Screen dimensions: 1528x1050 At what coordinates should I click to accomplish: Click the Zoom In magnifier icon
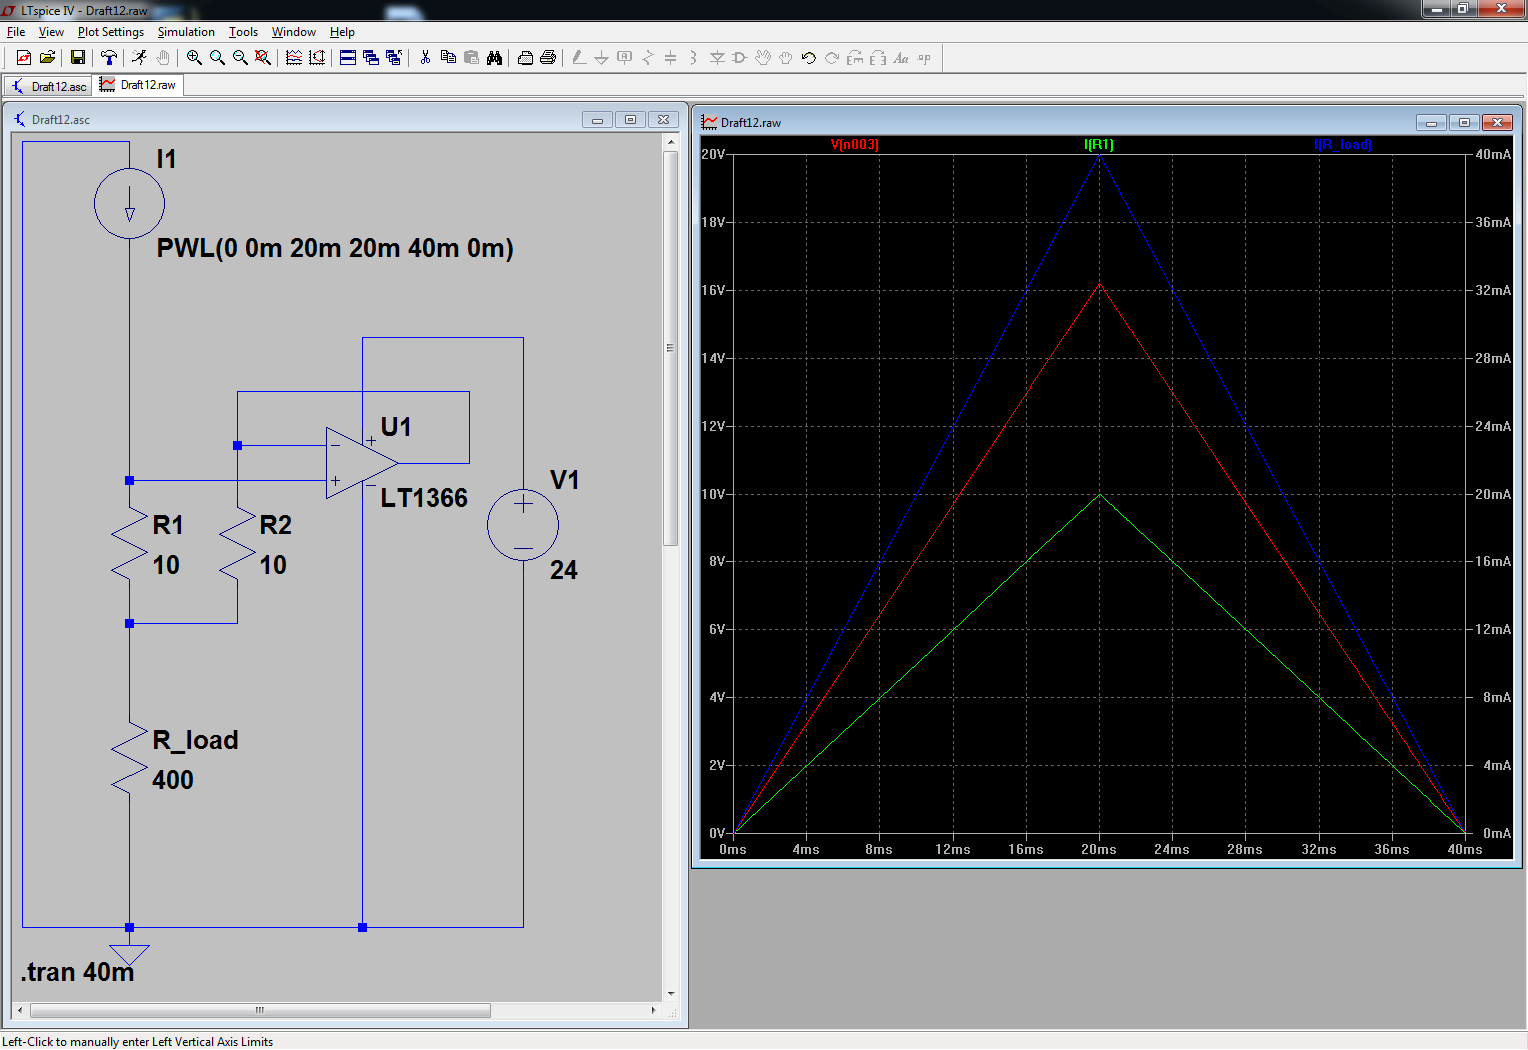(194, 58)
